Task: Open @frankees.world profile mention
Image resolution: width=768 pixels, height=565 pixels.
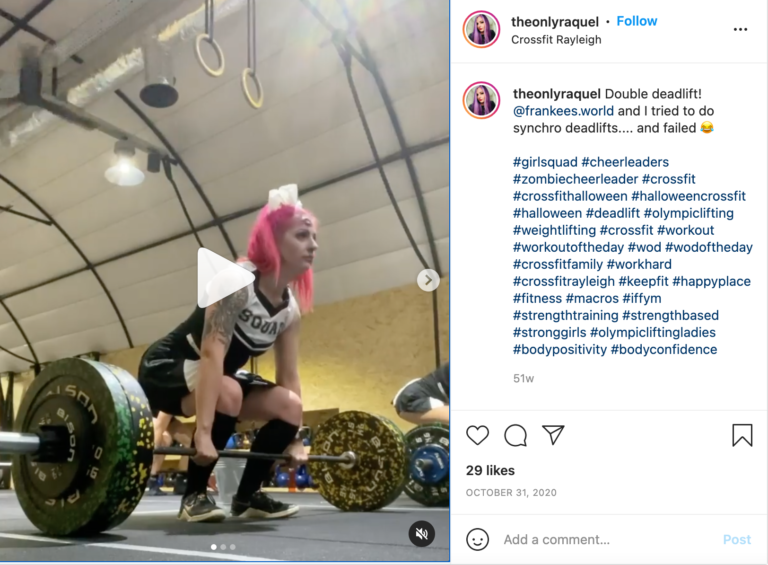Action: click(x=563, y=111)
